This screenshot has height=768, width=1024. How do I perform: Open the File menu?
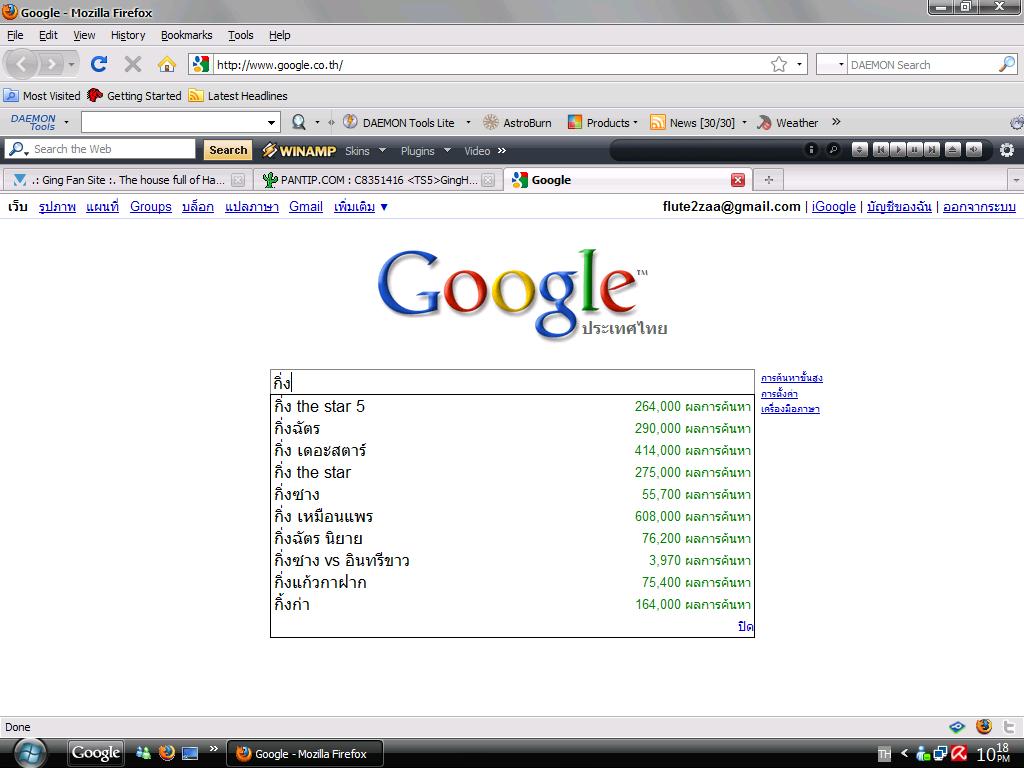(x=15, y=35)
